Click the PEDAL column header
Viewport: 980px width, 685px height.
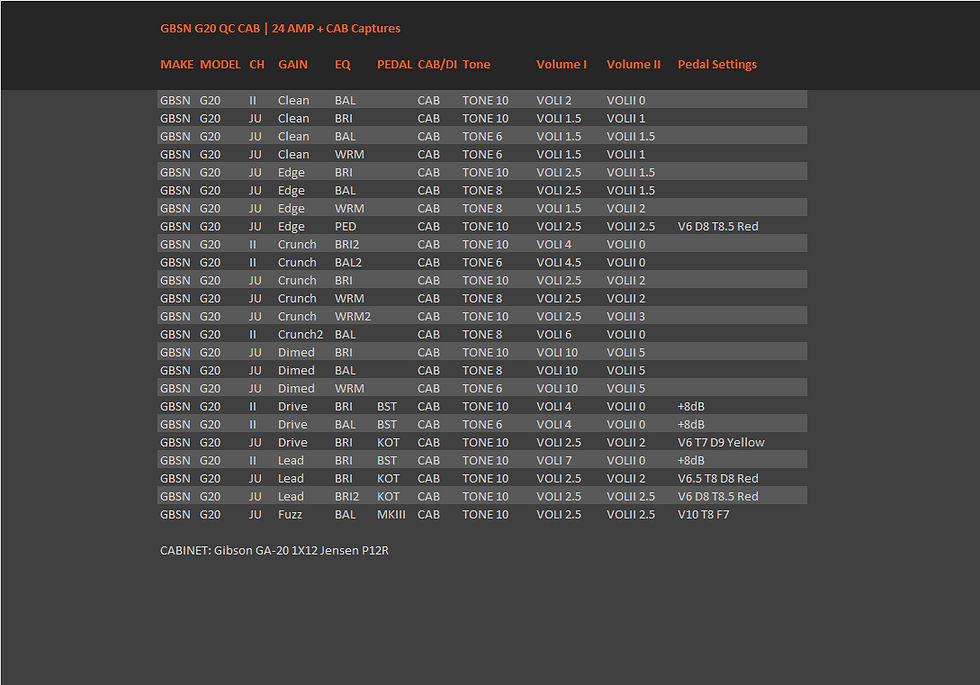(394, 64)
